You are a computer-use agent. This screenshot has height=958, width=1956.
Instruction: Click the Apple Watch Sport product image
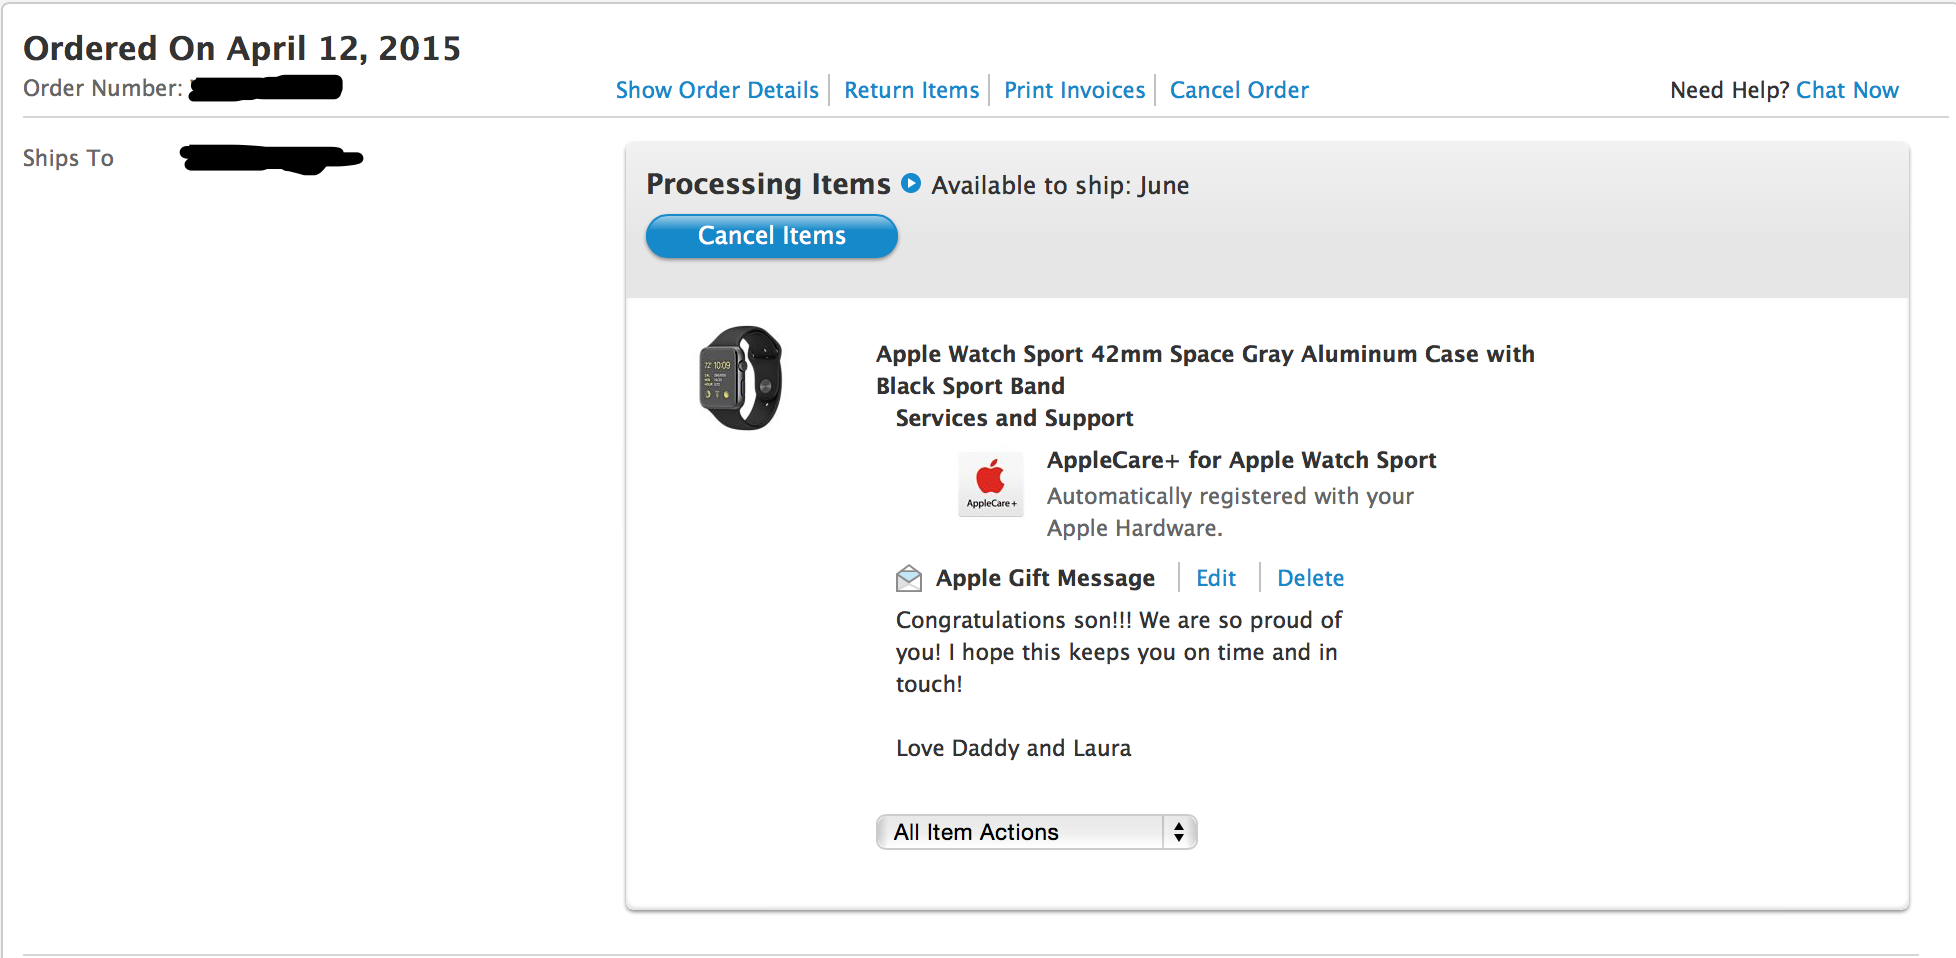click(x=741, y=378)
